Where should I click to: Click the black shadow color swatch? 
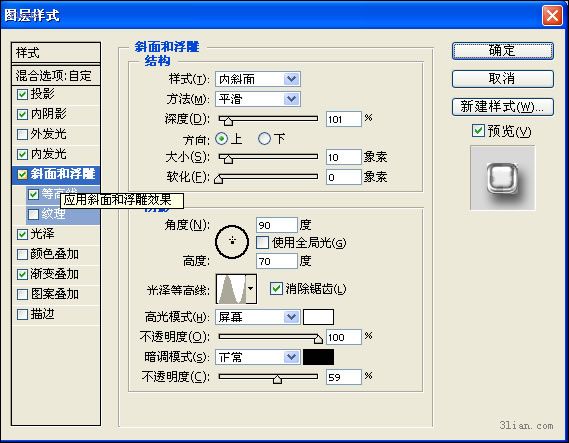318,357
